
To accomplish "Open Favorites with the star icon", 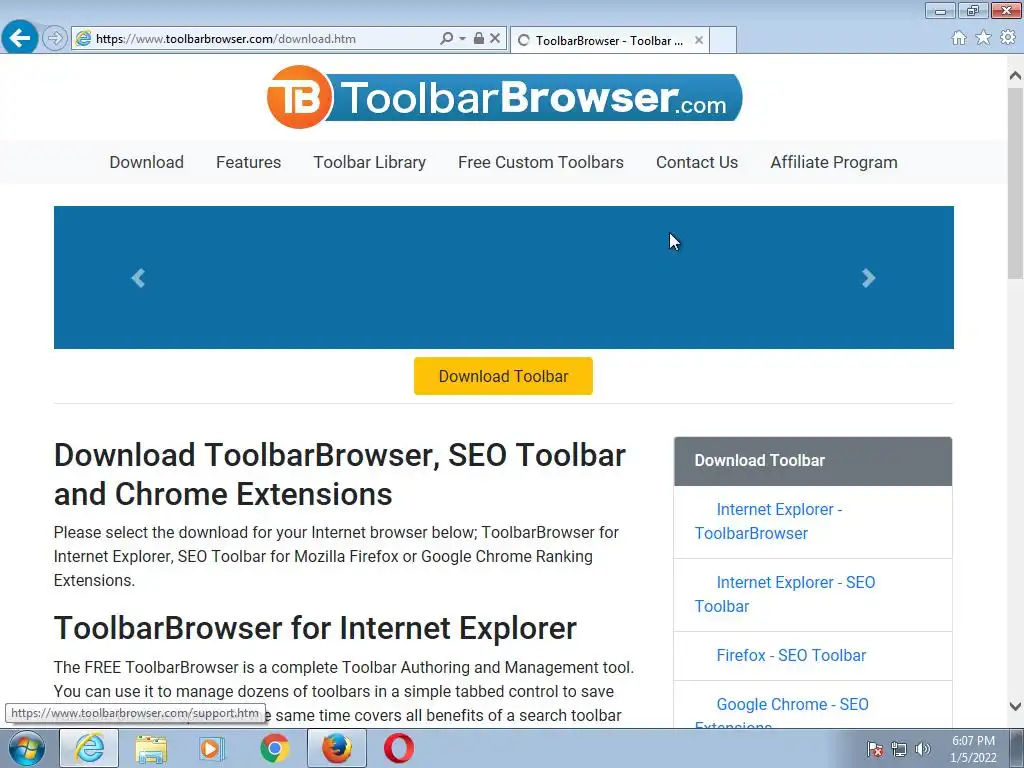I will pos(983,38).
